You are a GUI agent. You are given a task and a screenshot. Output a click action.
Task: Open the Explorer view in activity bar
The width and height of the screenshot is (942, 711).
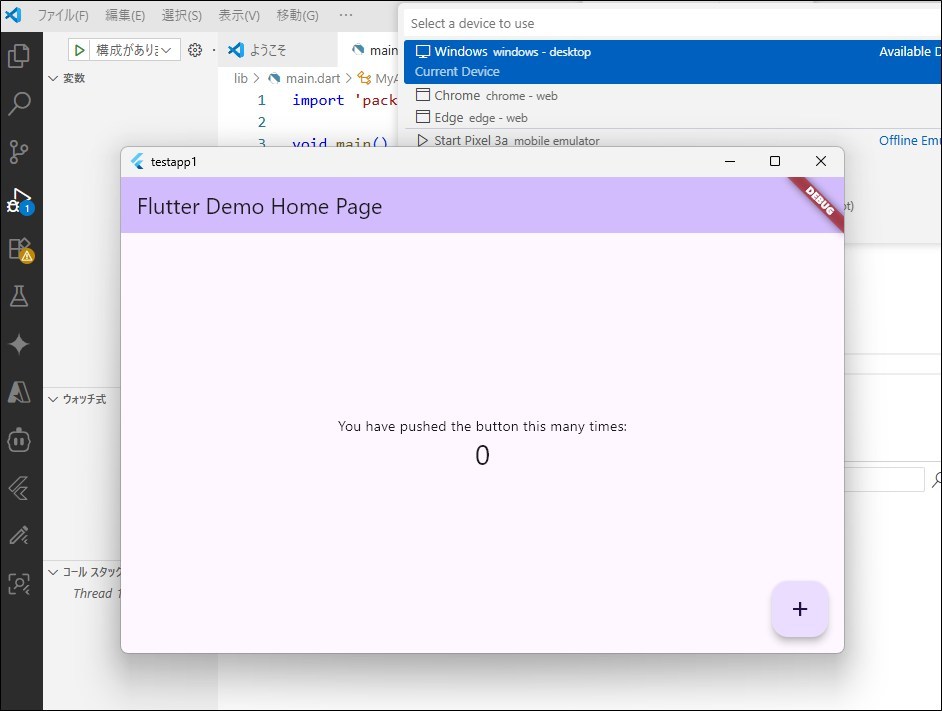tap(19, 56)
